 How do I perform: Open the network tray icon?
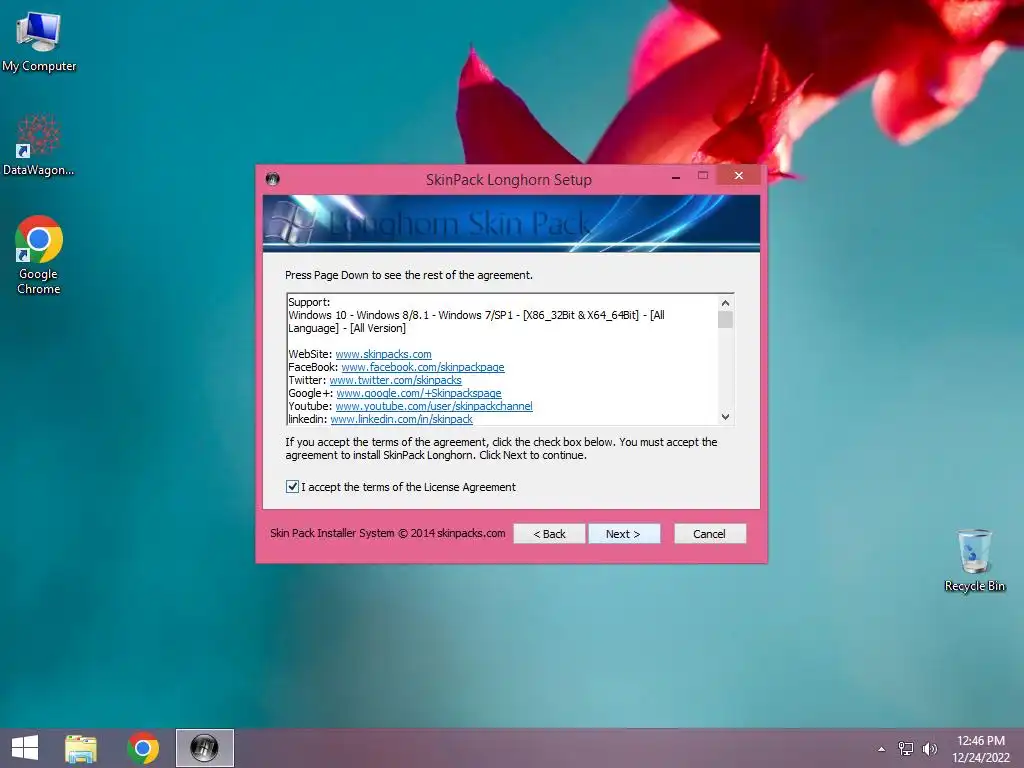click(906, 748)
